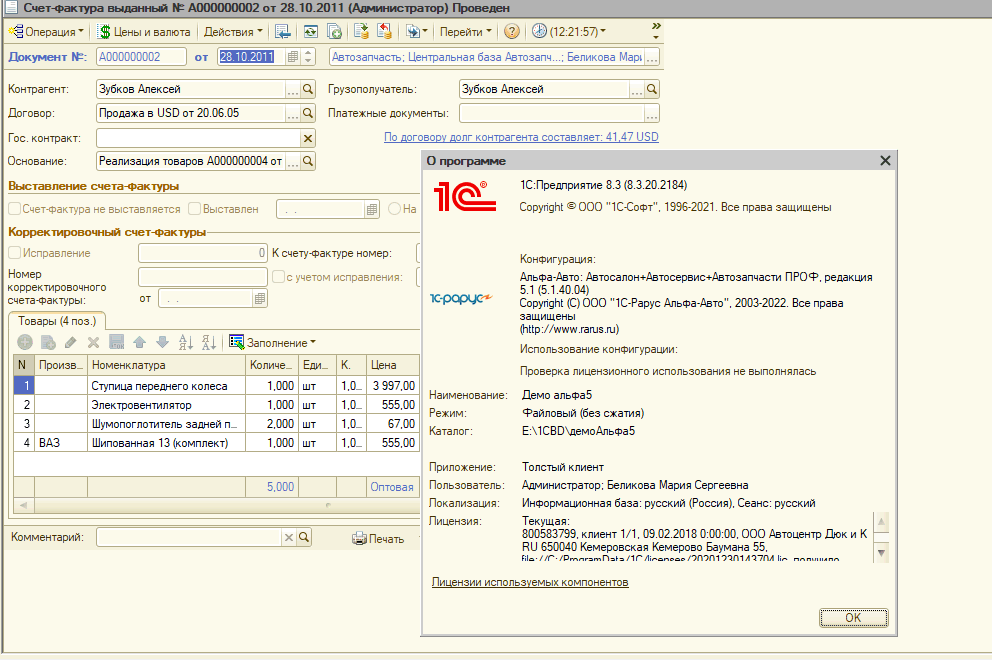The height and width of the screenshot is (660, 992).
Task: Close the О программе dialog
Action: tap(885, 161)
